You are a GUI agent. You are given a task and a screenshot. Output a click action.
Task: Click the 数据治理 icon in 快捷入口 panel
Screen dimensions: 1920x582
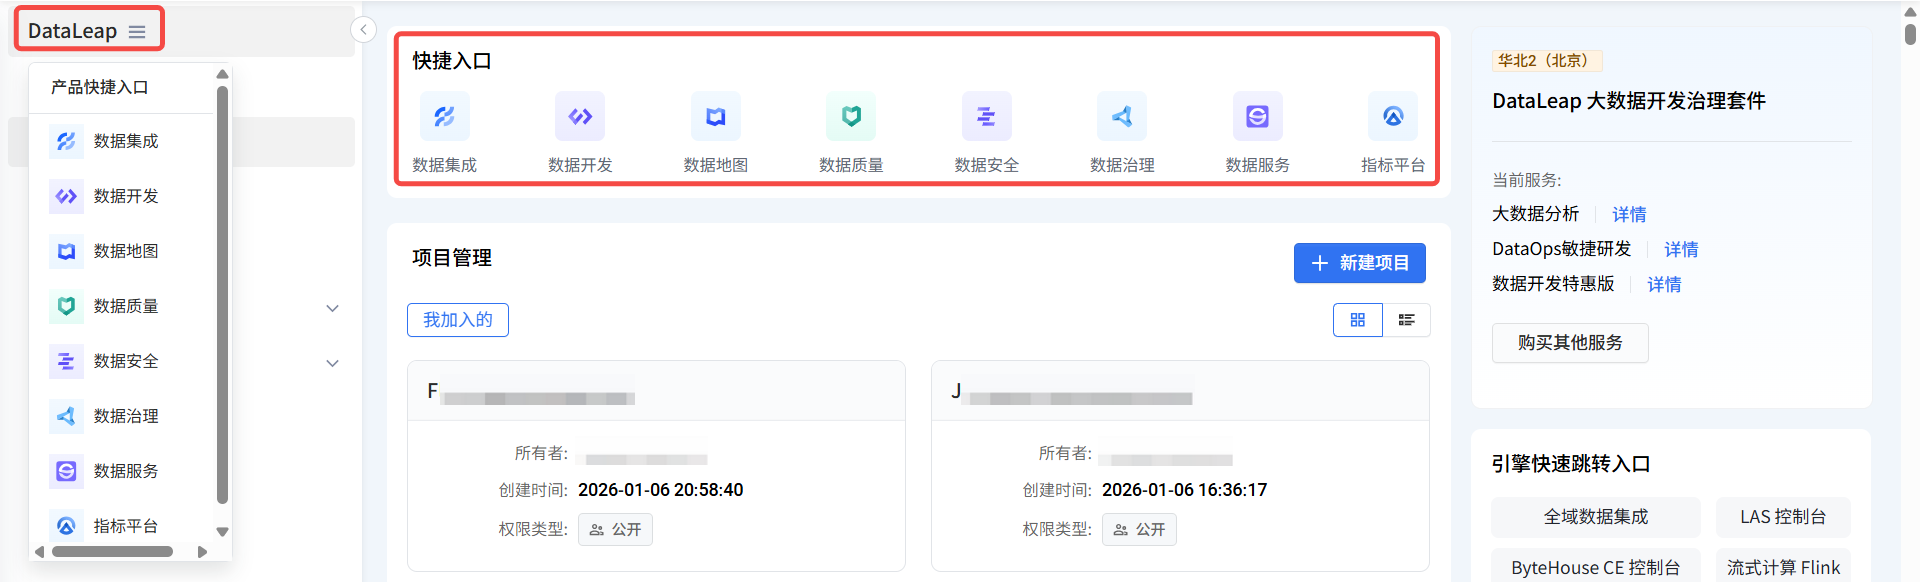[1122, 117]
